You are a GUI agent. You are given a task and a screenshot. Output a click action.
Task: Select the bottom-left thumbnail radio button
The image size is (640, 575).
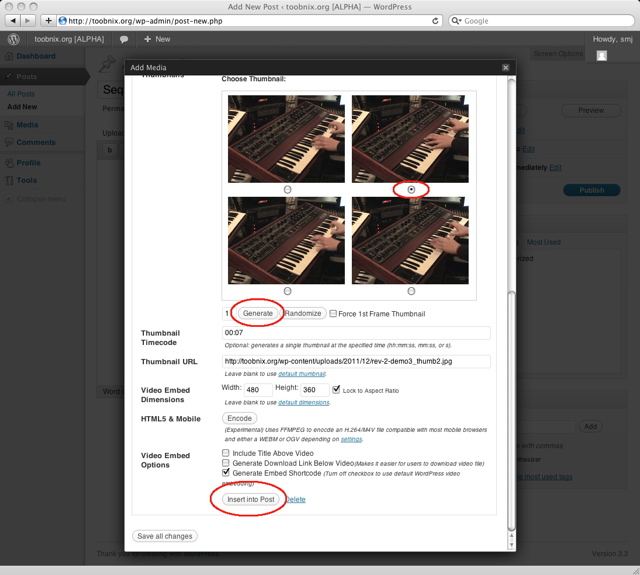[287, 291]
